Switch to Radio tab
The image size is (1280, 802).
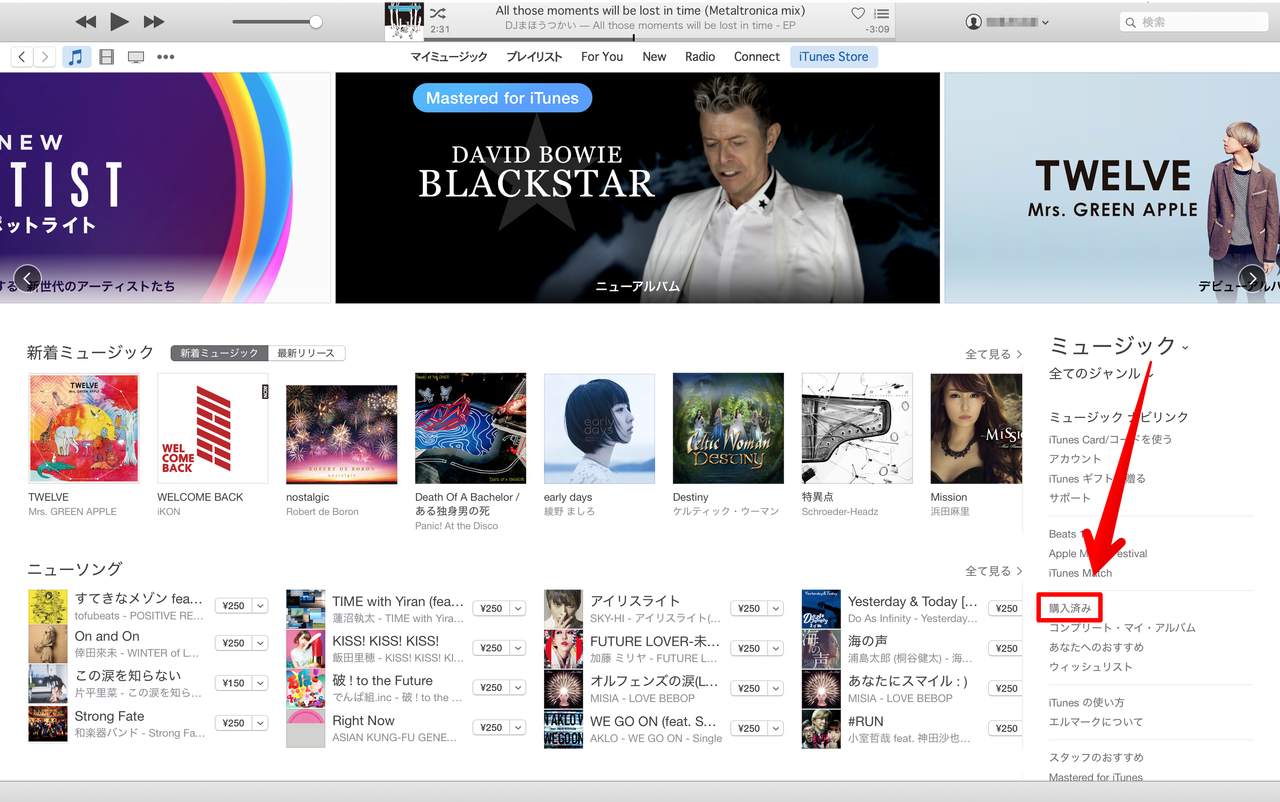point(700,57)
